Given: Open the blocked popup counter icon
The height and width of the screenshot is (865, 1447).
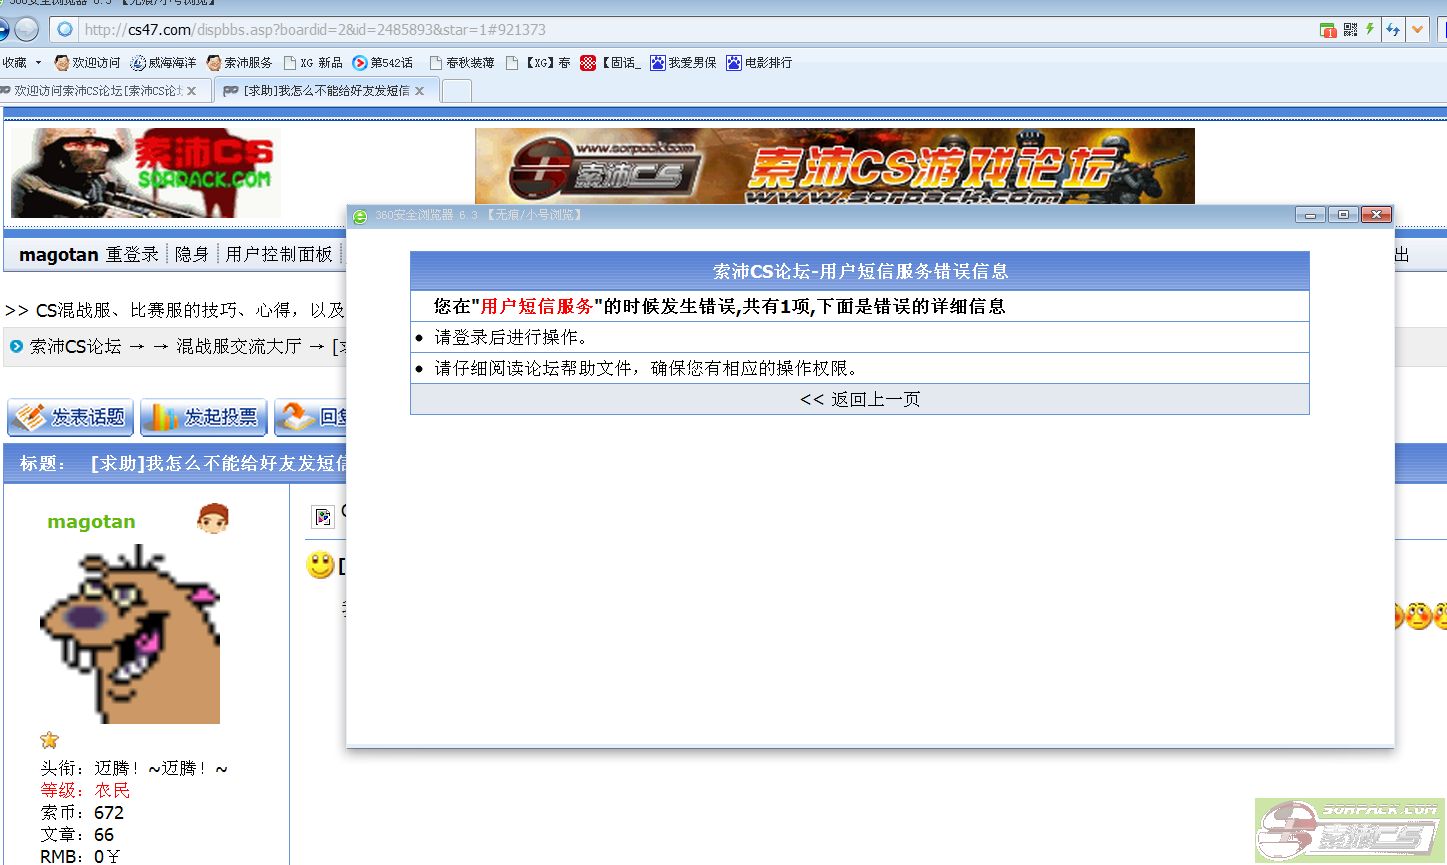Looking at the screenshot, I should (x=1328, y=30).
